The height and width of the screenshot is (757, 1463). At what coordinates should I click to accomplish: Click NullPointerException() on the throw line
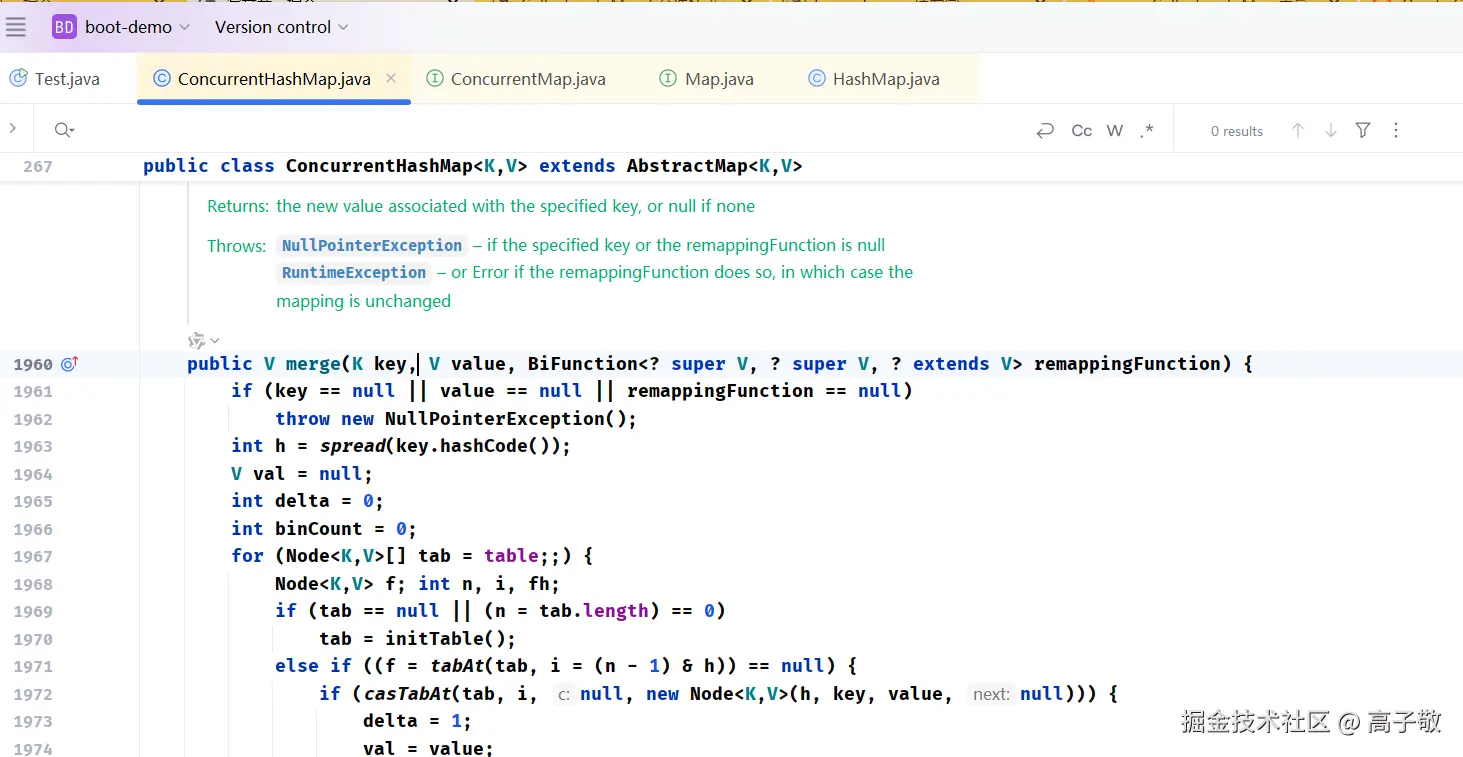505,419
